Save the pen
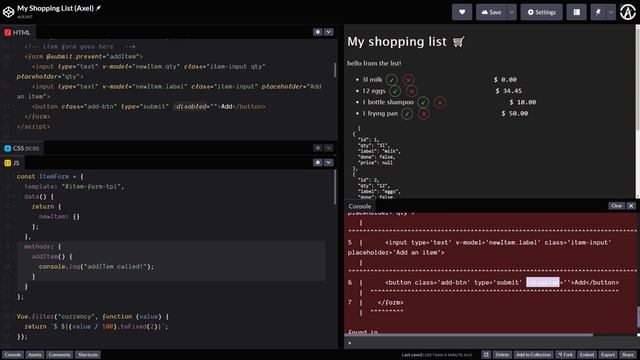The width and height of the screenshot is (640, 360). 491,12
